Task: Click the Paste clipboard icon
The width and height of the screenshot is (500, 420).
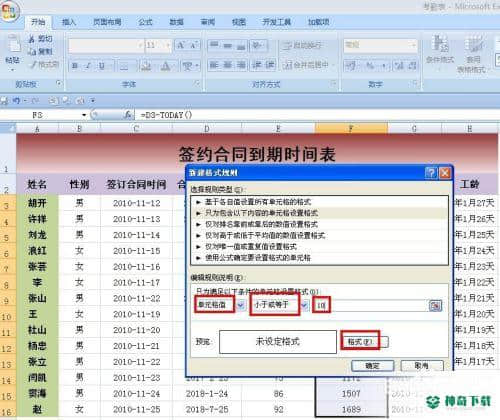Action: pos(13,43)
